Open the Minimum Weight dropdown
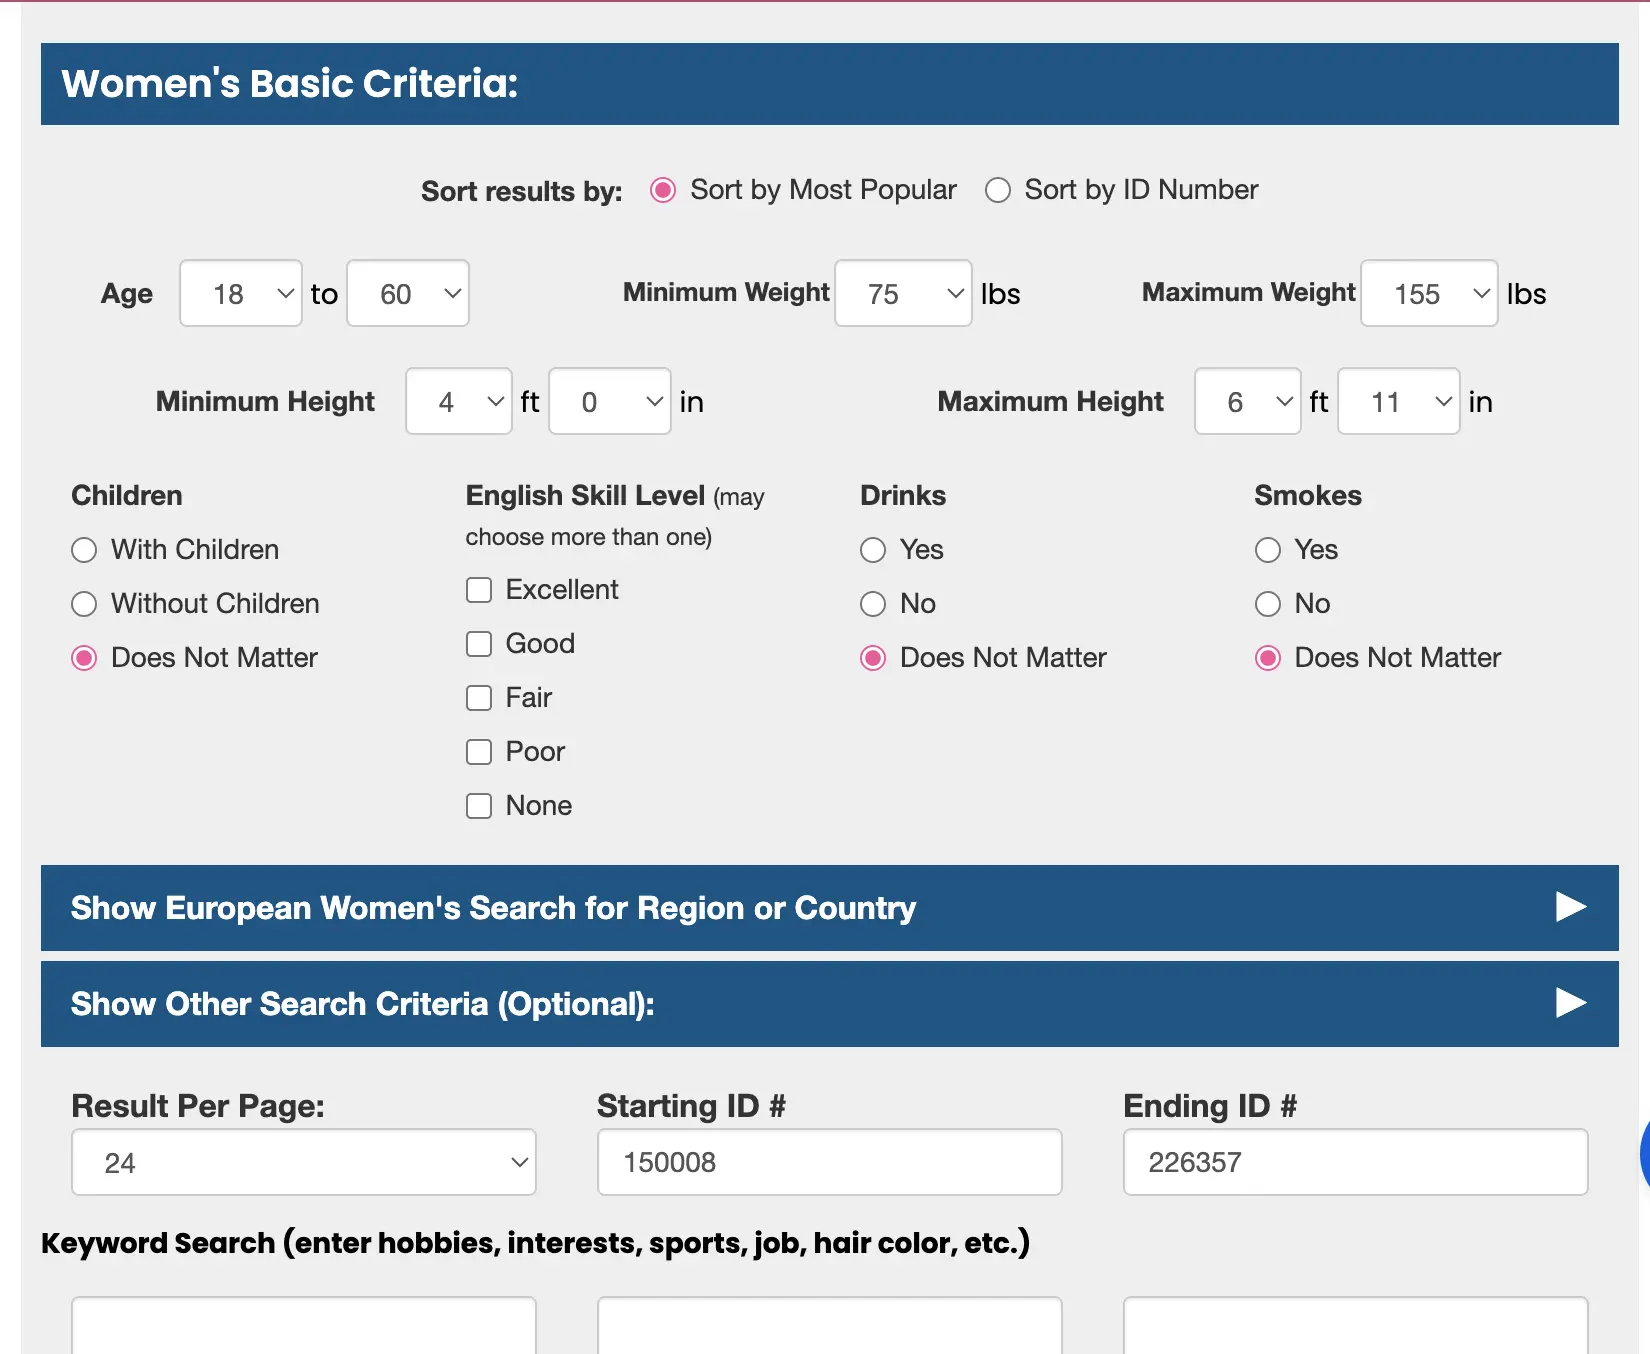The image size is (1650, 1354). 903,293
